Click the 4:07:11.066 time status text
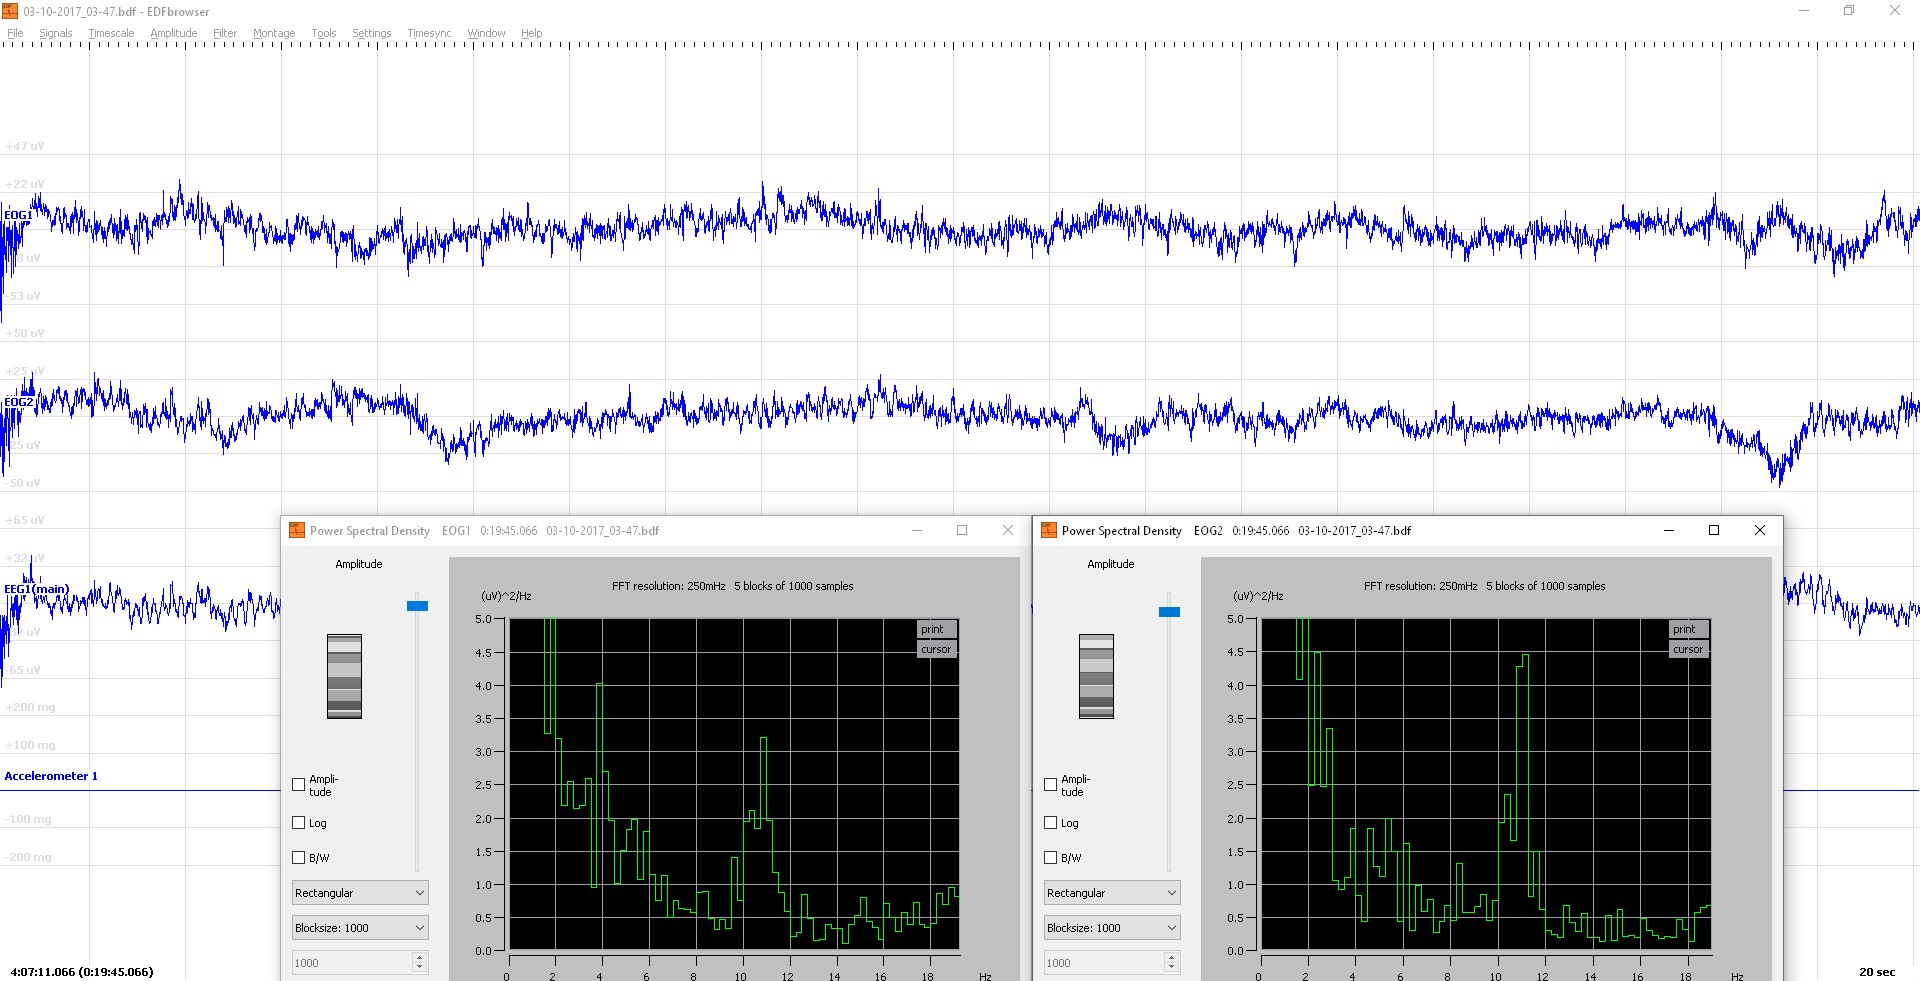Image resolution: width=1920 pixels, height=981 pixels. point(82,972)
